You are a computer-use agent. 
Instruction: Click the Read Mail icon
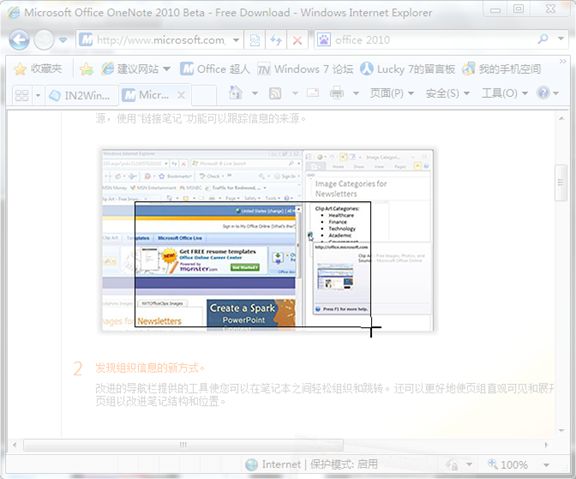(313, 93)
